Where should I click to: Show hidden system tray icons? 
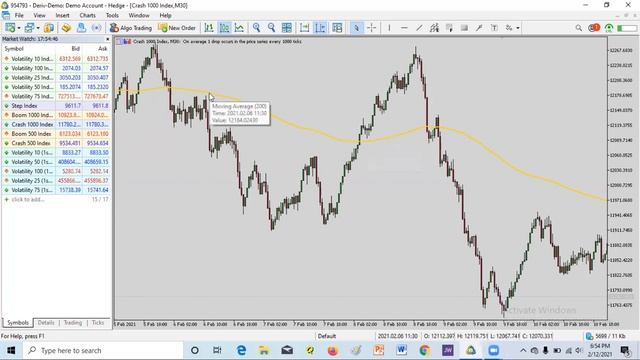click(523, 350)
